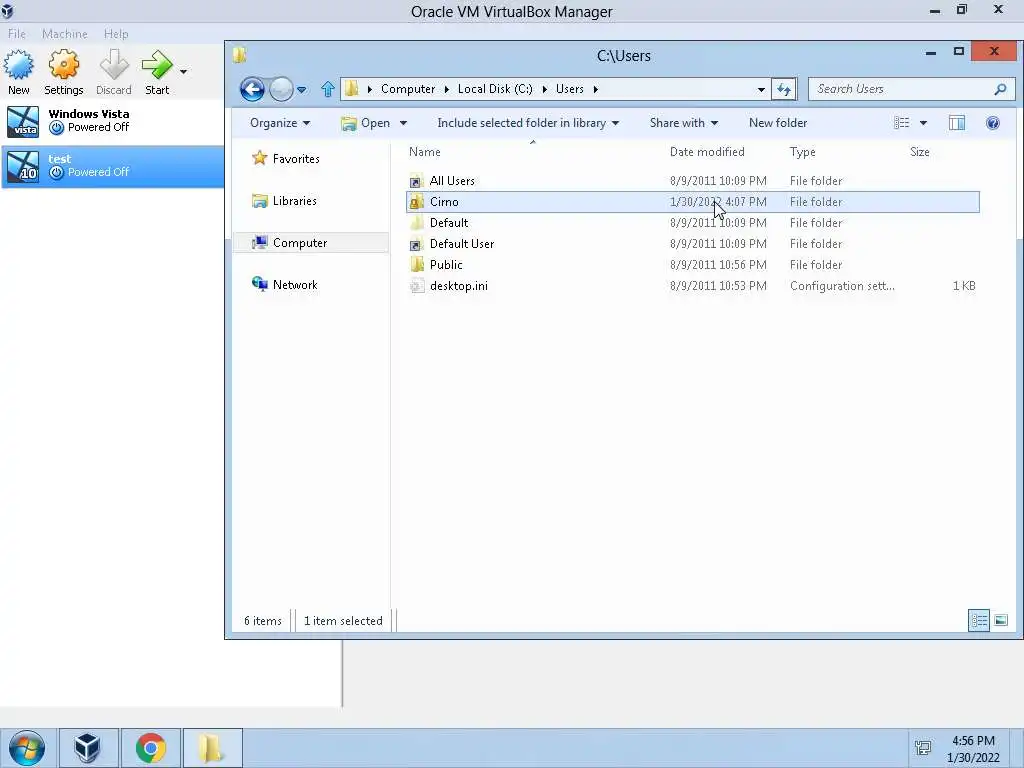
Task: Select the desktop.ini file
Action: (x=692, y=285)
